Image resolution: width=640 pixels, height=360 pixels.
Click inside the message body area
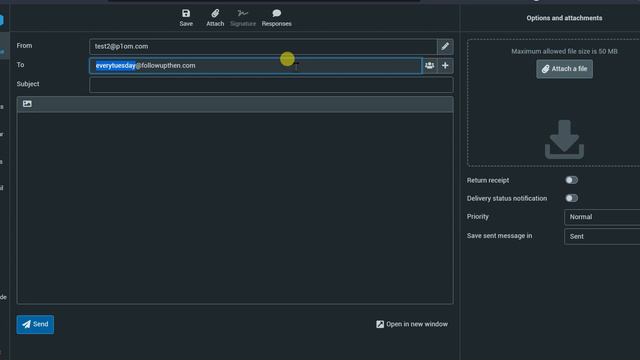tap(235, 208)
